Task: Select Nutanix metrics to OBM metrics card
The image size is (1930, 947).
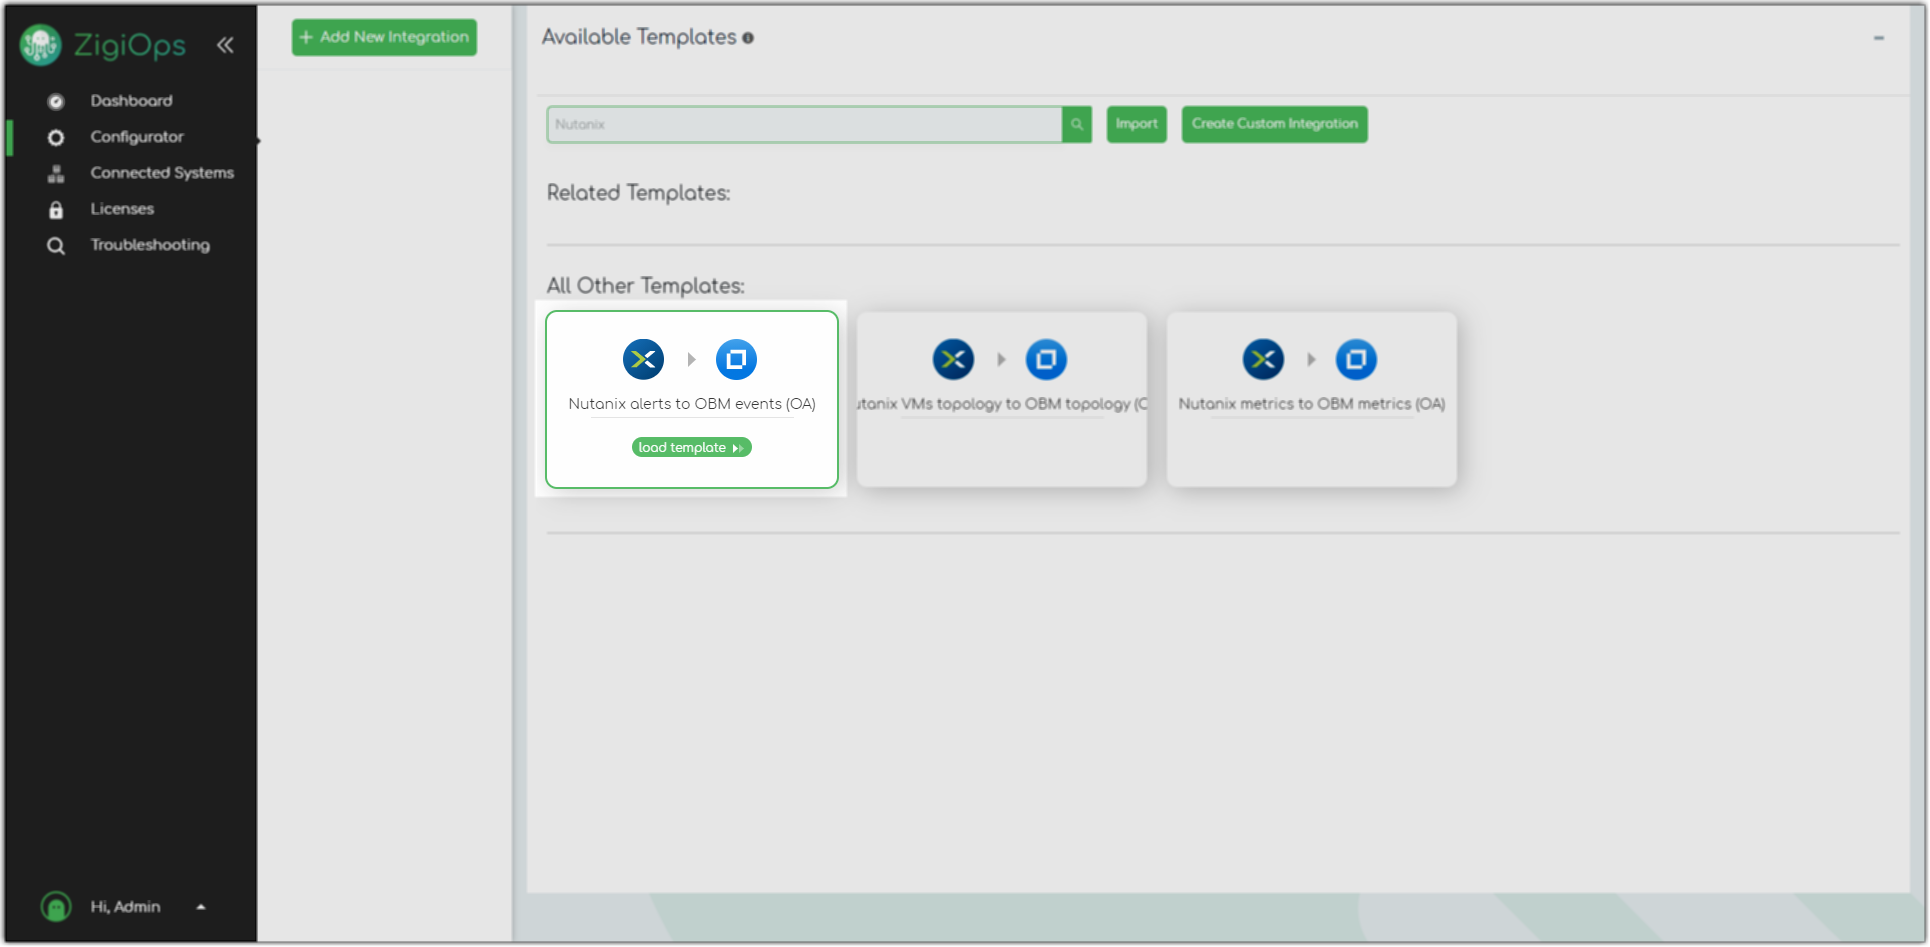Action: pyautogui.click(x=1312, y=399)
